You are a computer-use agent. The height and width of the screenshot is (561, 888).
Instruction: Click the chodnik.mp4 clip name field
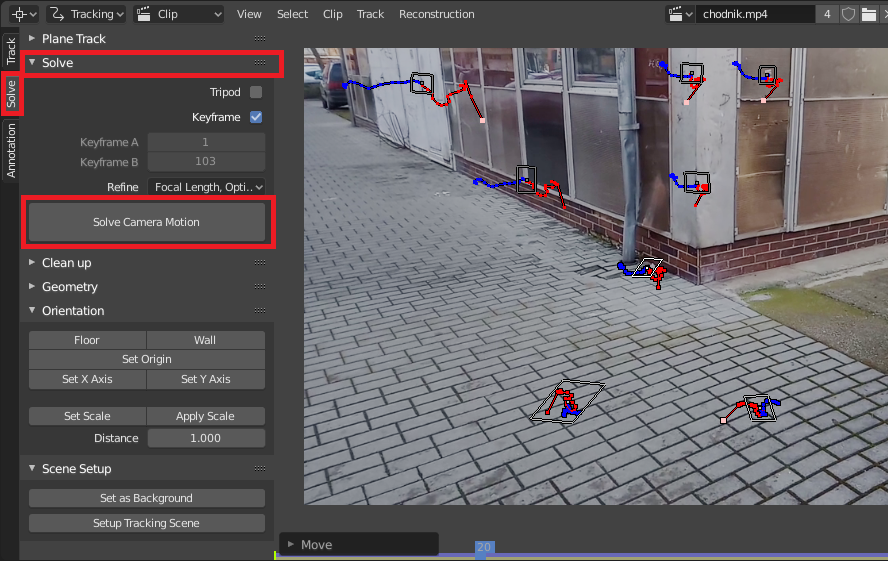click(755, 14)
